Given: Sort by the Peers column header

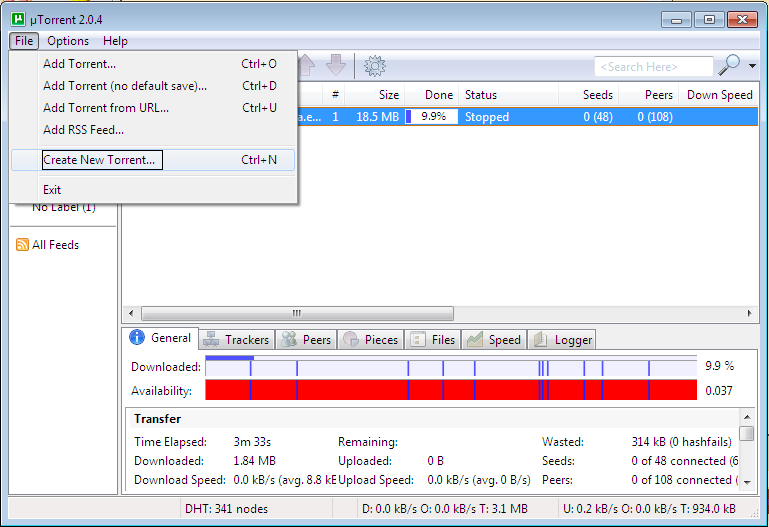Looking at the screenshot, I should coord(648,95).
